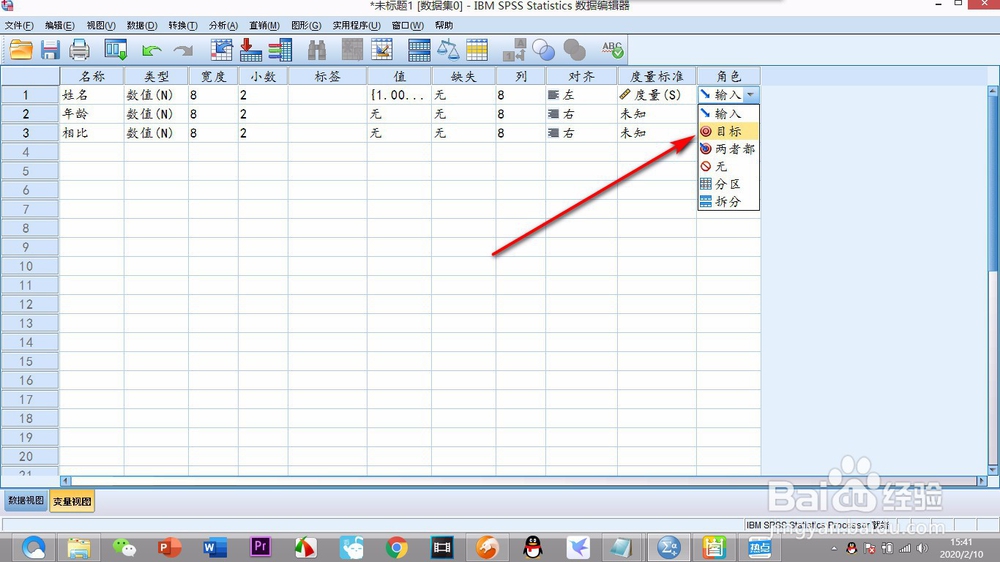The height and width of the screenshot is (562, 1000).
Task: Choose 目标 role in dropdown list
Action: (728, 131)
